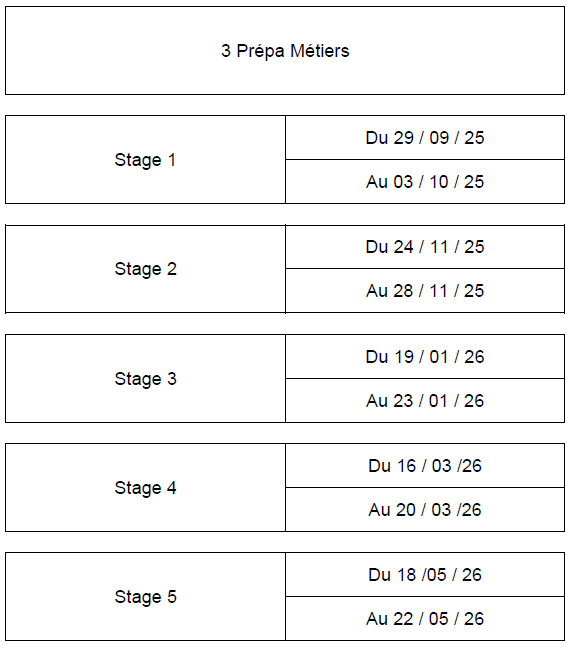Click the digit 5 in Stage 5
Screen dimensions: 569x649
click(x=172, y=596)
